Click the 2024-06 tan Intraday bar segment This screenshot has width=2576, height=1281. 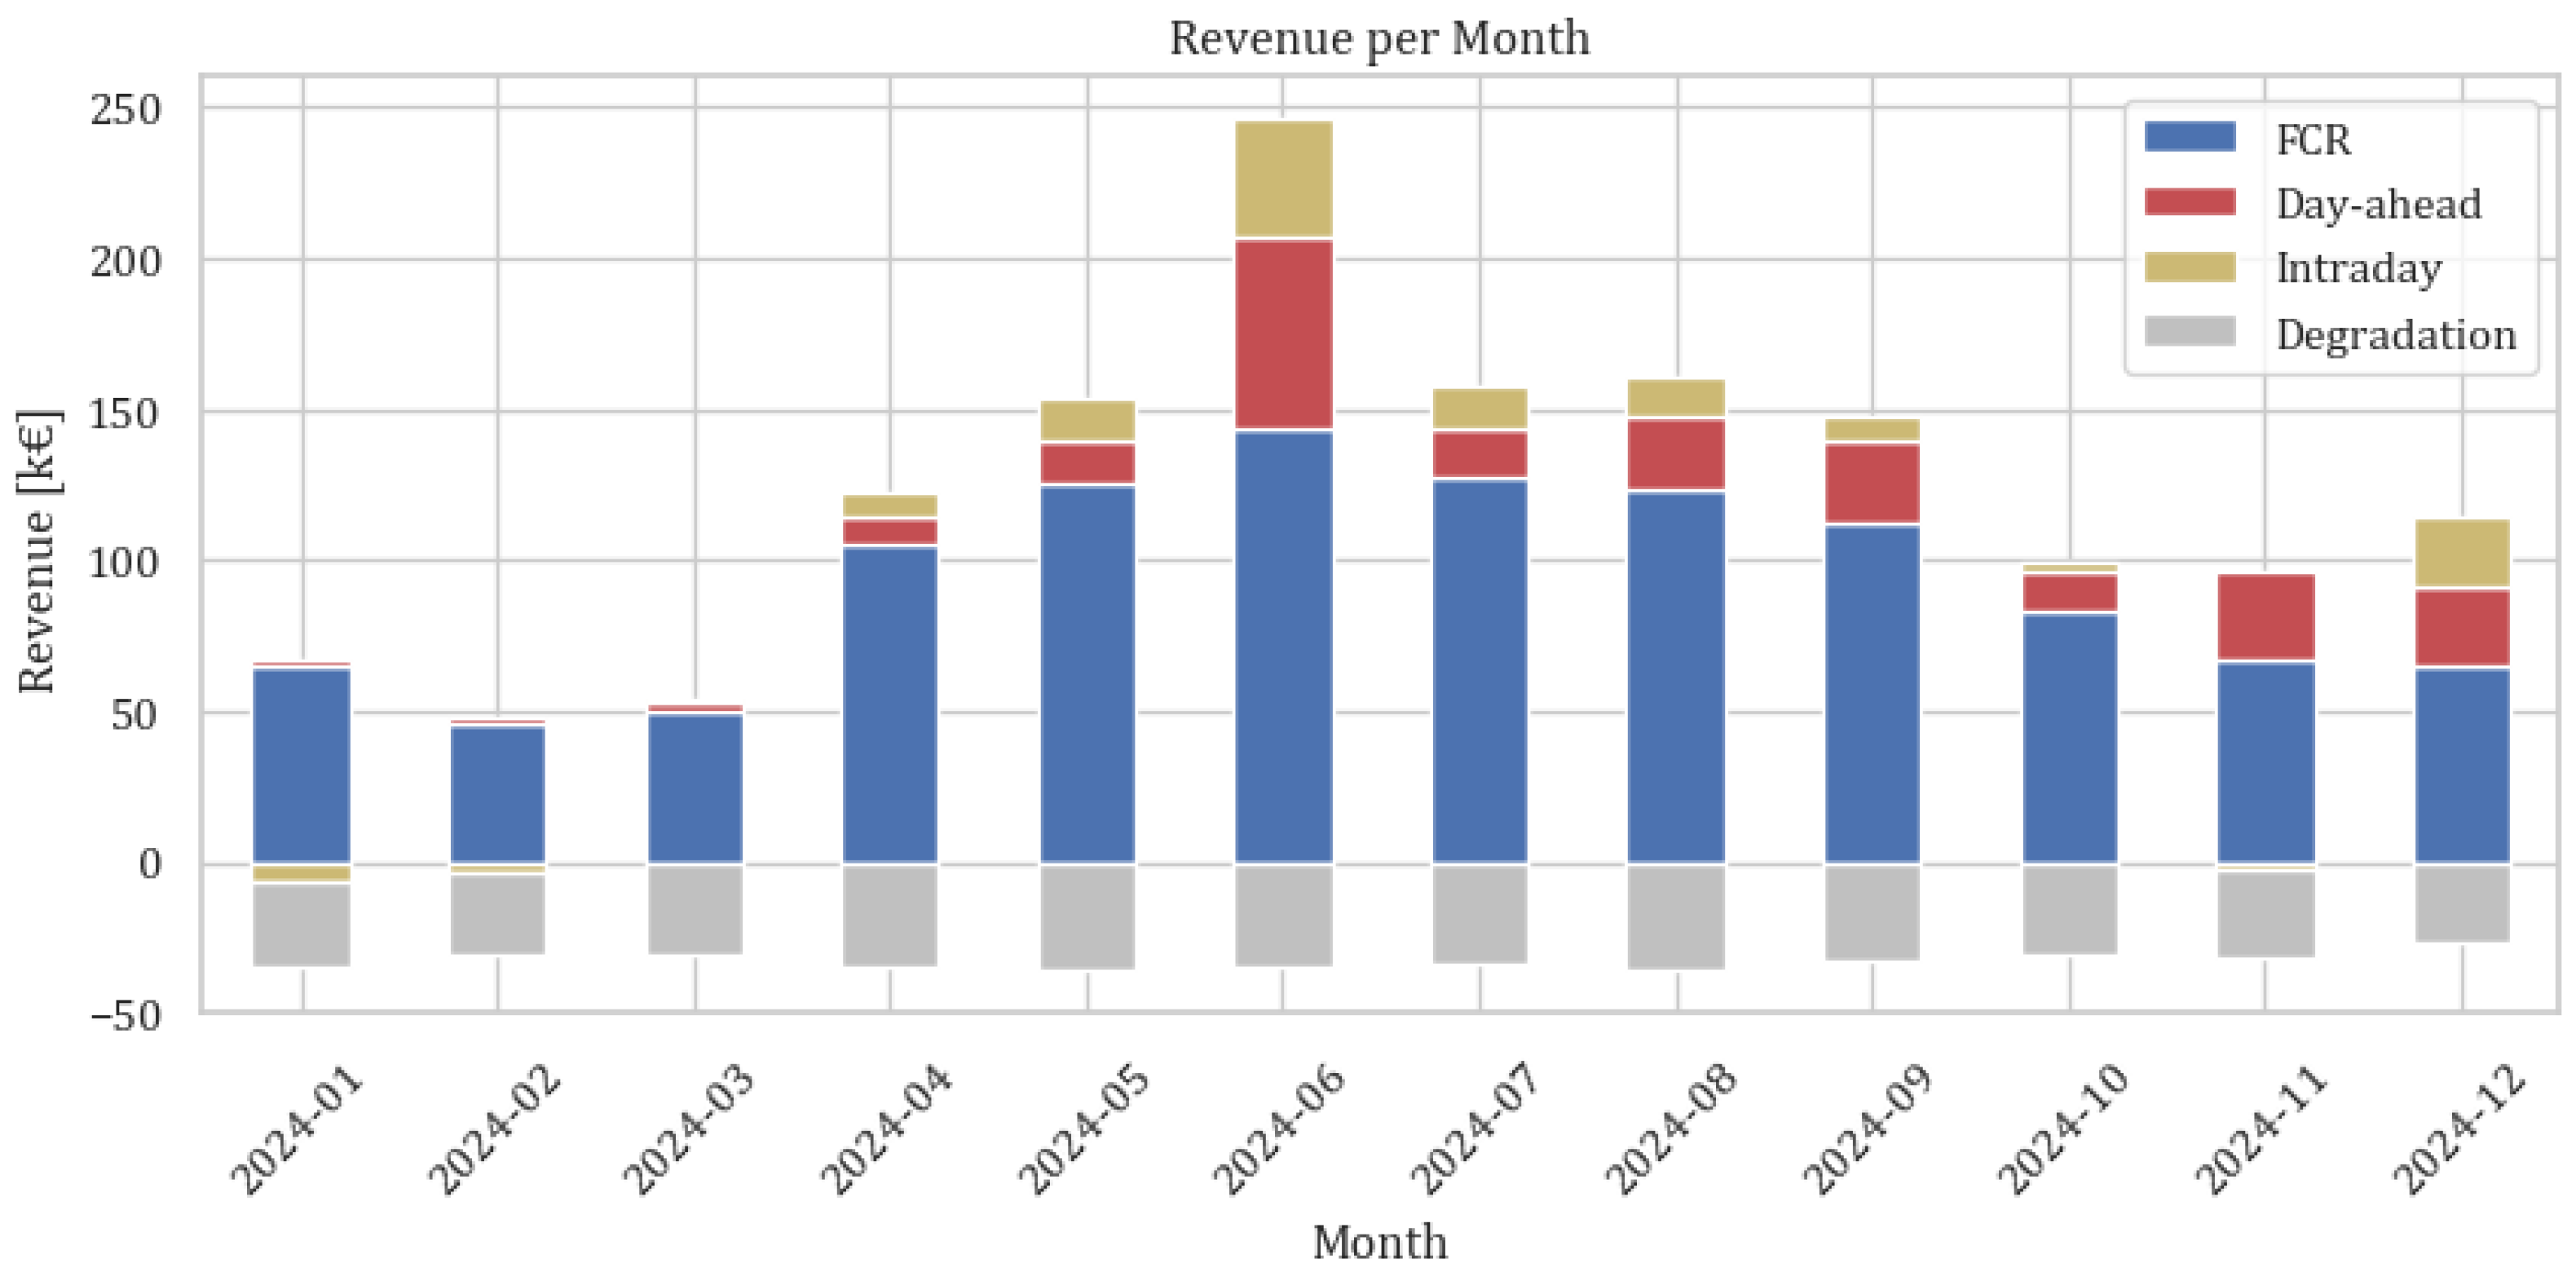tap(1283, 179)
